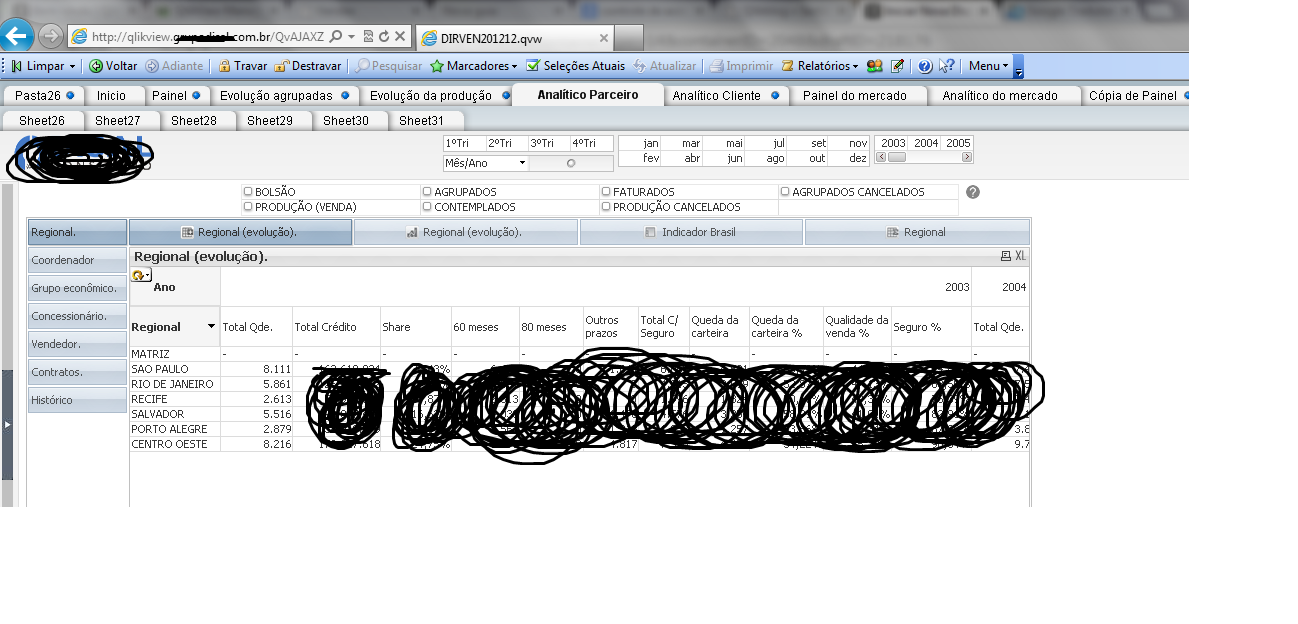This screenshot has width=1298, height=624.
Task: Switch to the Evolução agrupadas tab
Action: tap(284, 96)
